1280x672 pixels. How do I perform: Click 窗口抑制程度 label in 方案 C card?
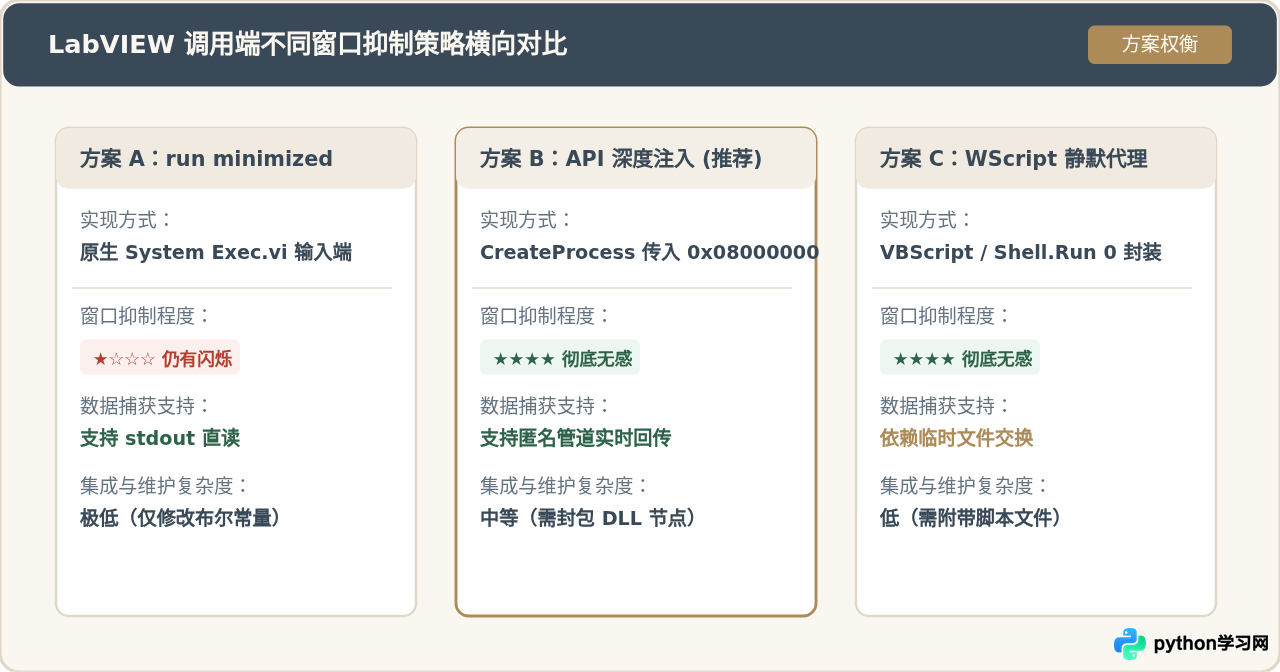click(946, 316)
